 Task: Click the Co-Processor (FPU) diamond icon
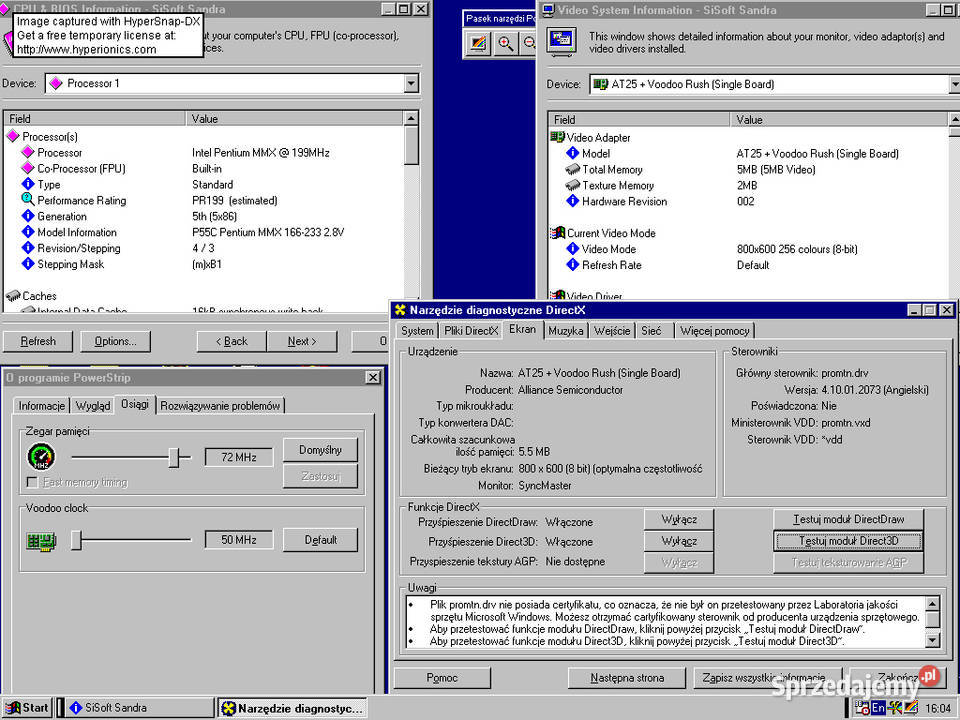coord(28,168)
